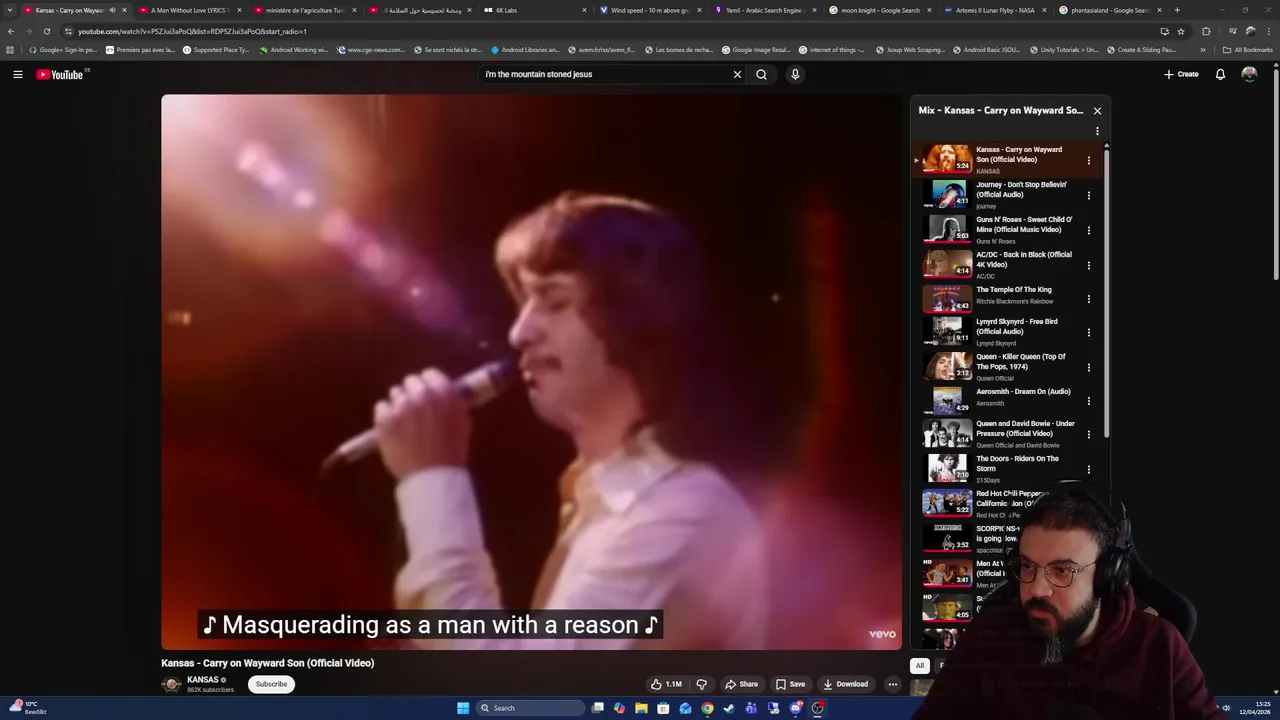Switch to Artemis II Lunar Flyby NASA tab
The image size is (1280, 720).
click(x=995, y=10)
